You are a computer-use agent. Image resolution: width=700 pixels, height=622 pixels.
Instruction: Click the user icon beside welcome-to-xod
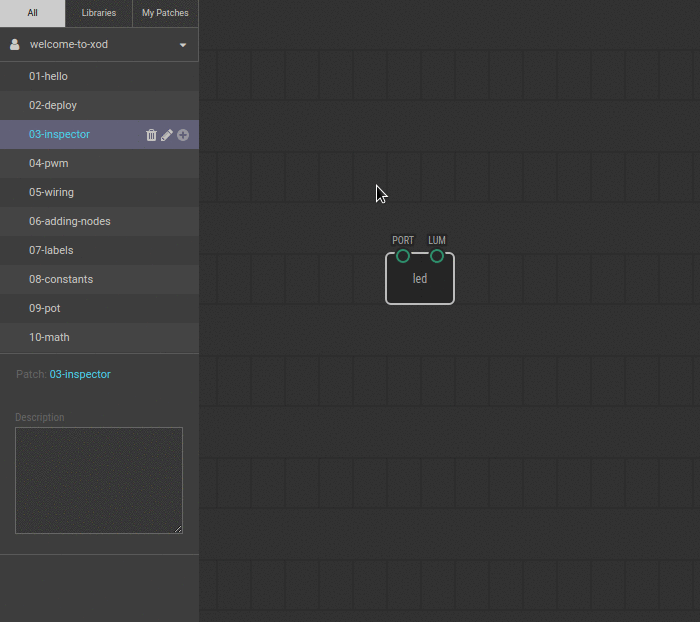pyautogui.click(x=15, y=45)
